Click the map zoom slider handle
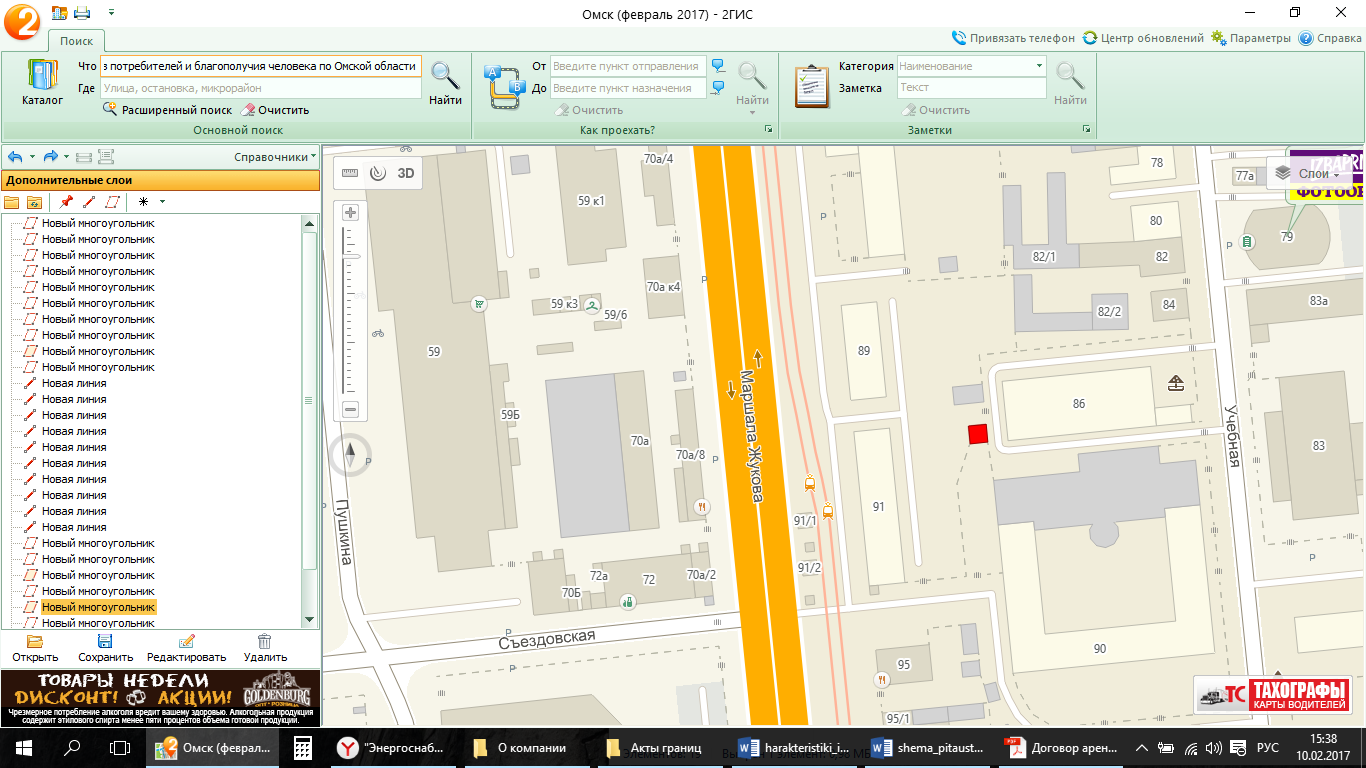 350,257
